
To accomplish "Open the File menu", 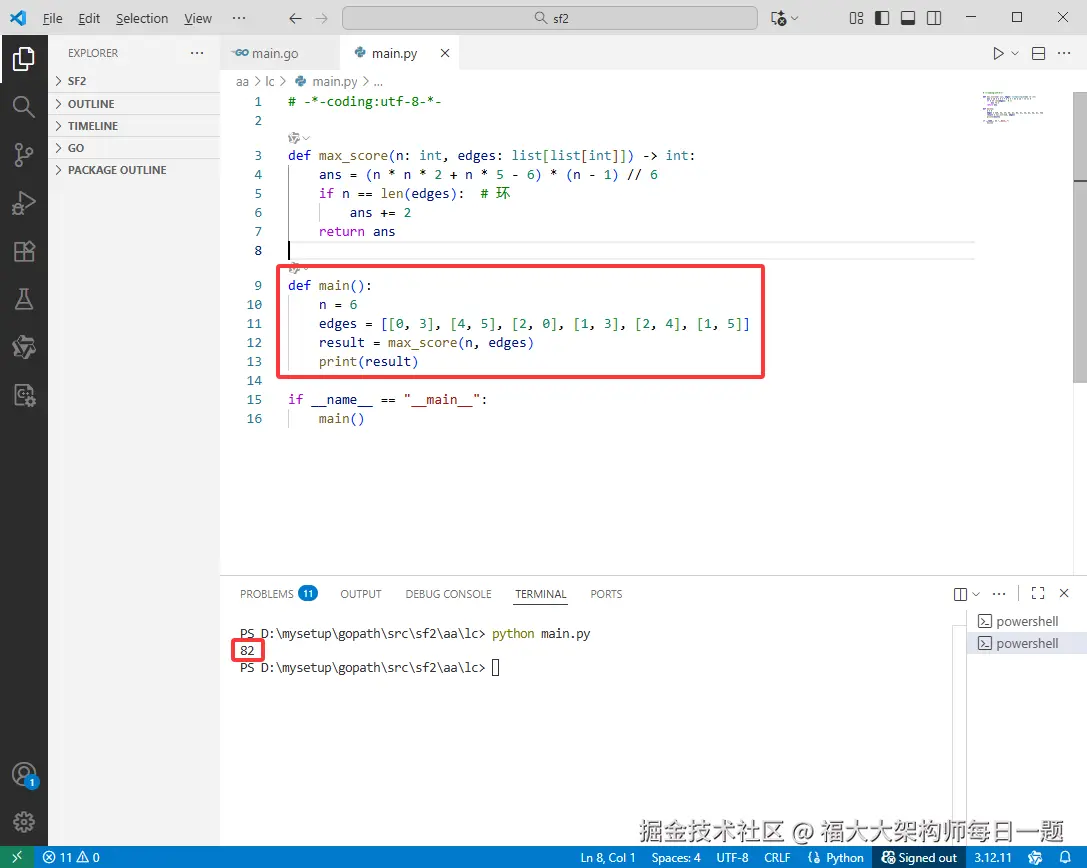I will click(53, 18).
